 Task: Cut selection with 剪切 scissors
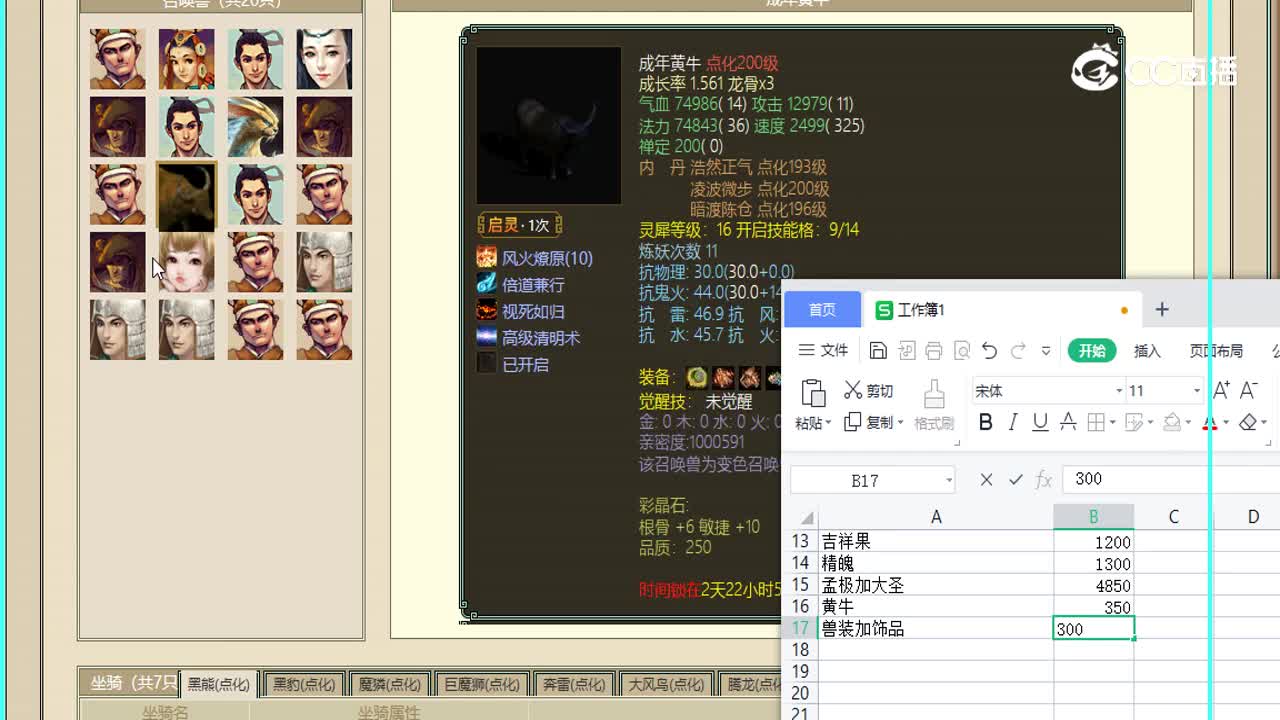pyautogui.click(x=868, y=390)
